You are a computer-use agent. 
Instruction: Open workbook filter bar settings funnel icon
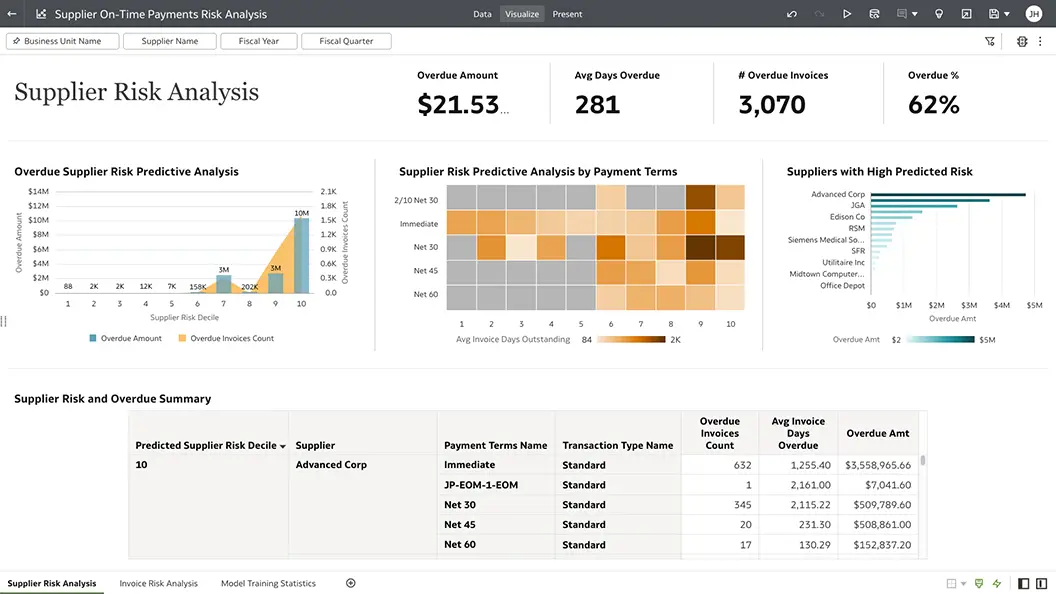point(990,41)
